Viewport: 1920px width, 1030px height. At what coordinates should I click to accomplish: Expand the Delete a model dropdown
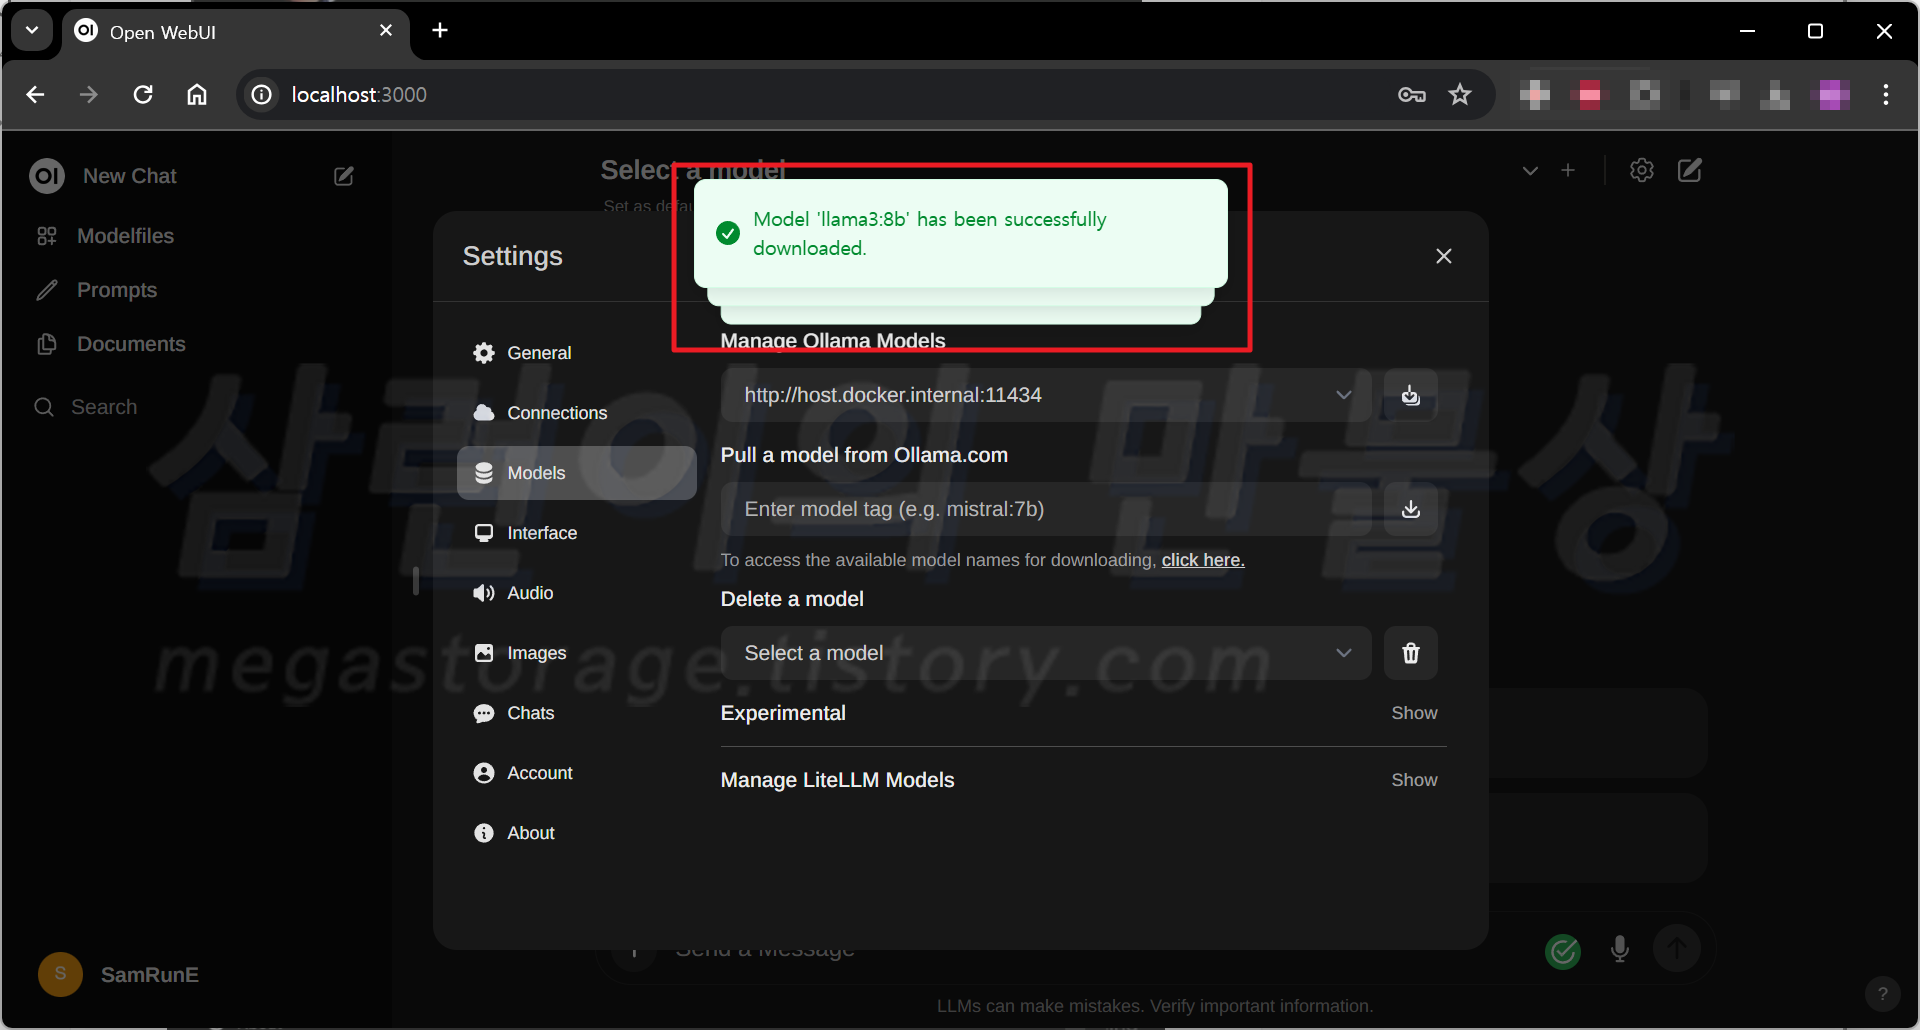pyautogui.click(x=1046, y=653)
